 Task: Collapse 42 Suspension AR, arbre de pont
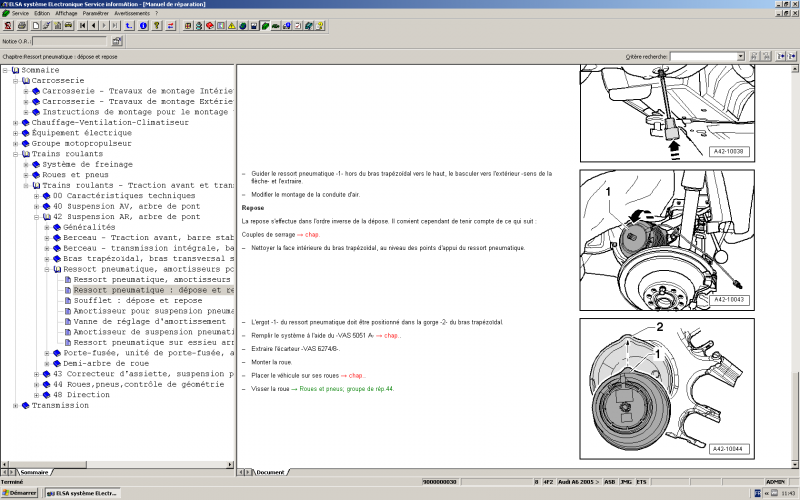click(x=36, y=217)
